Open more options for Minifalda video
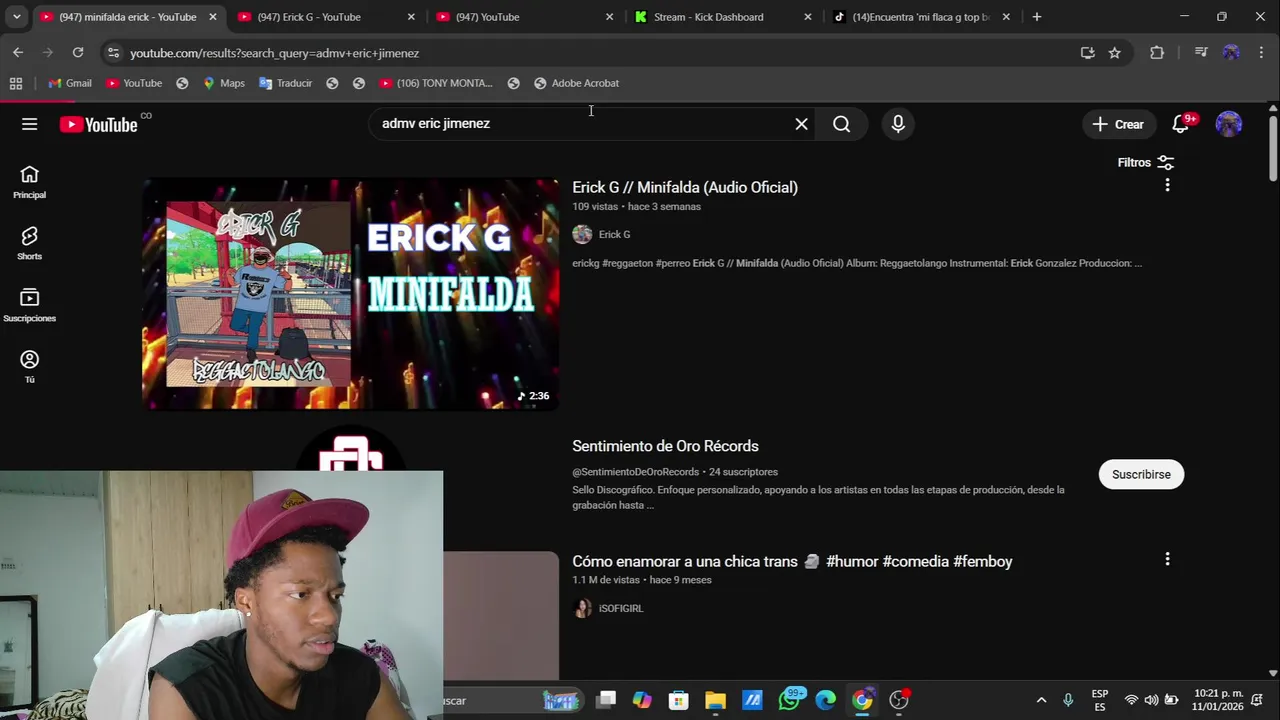This screenshot has height=720, width=1280. 1167,185
